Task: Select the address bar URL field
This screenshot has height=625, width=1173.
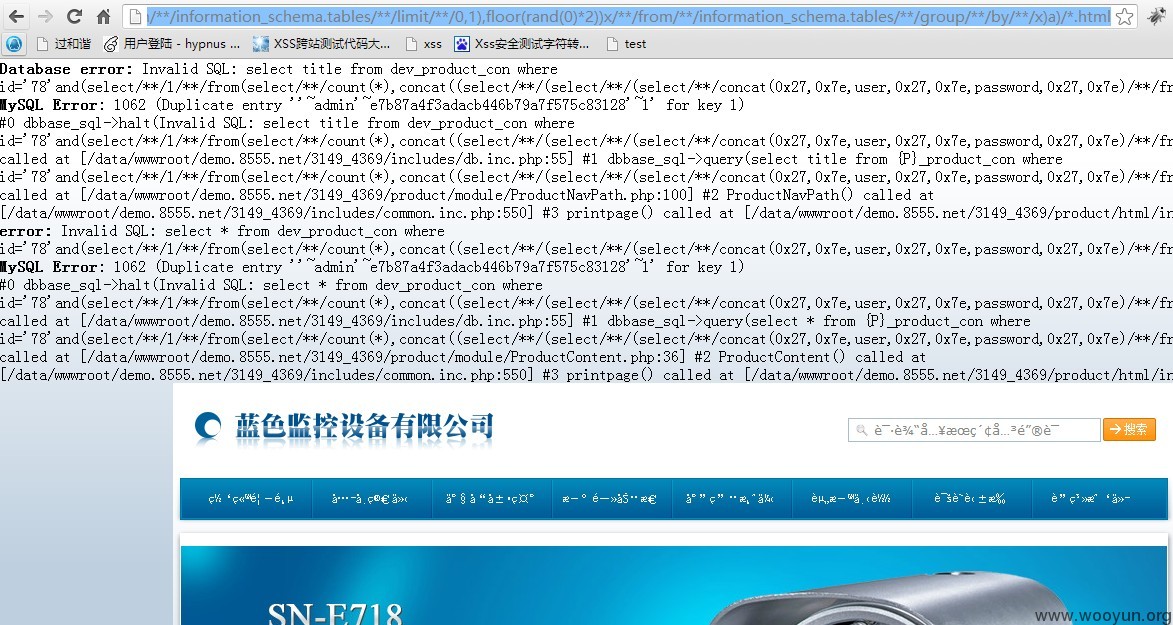Action: click(628, 16)
